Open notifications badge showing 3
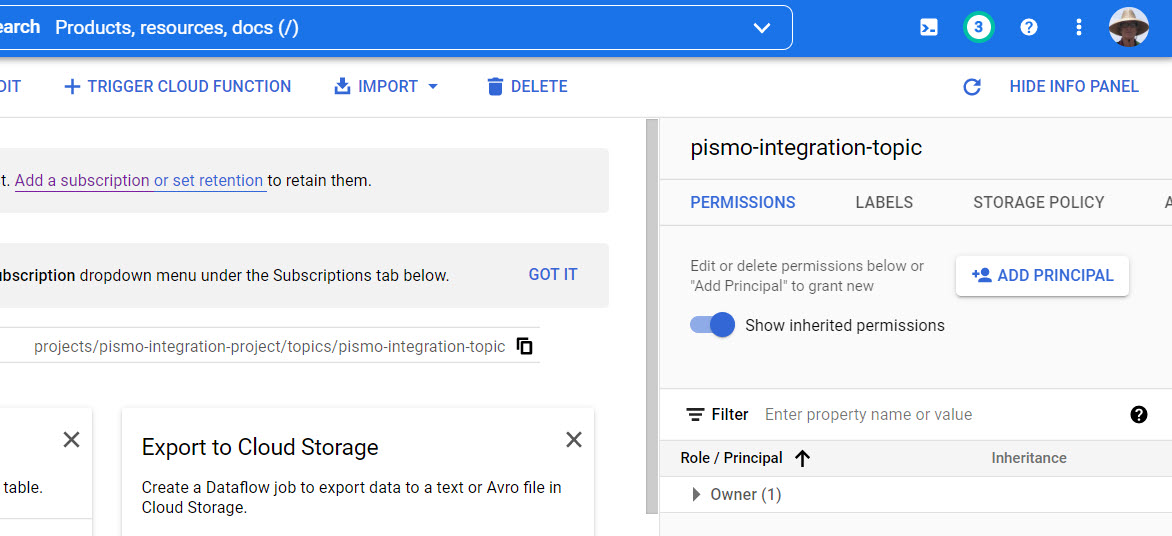 click(x=978, y=28)
